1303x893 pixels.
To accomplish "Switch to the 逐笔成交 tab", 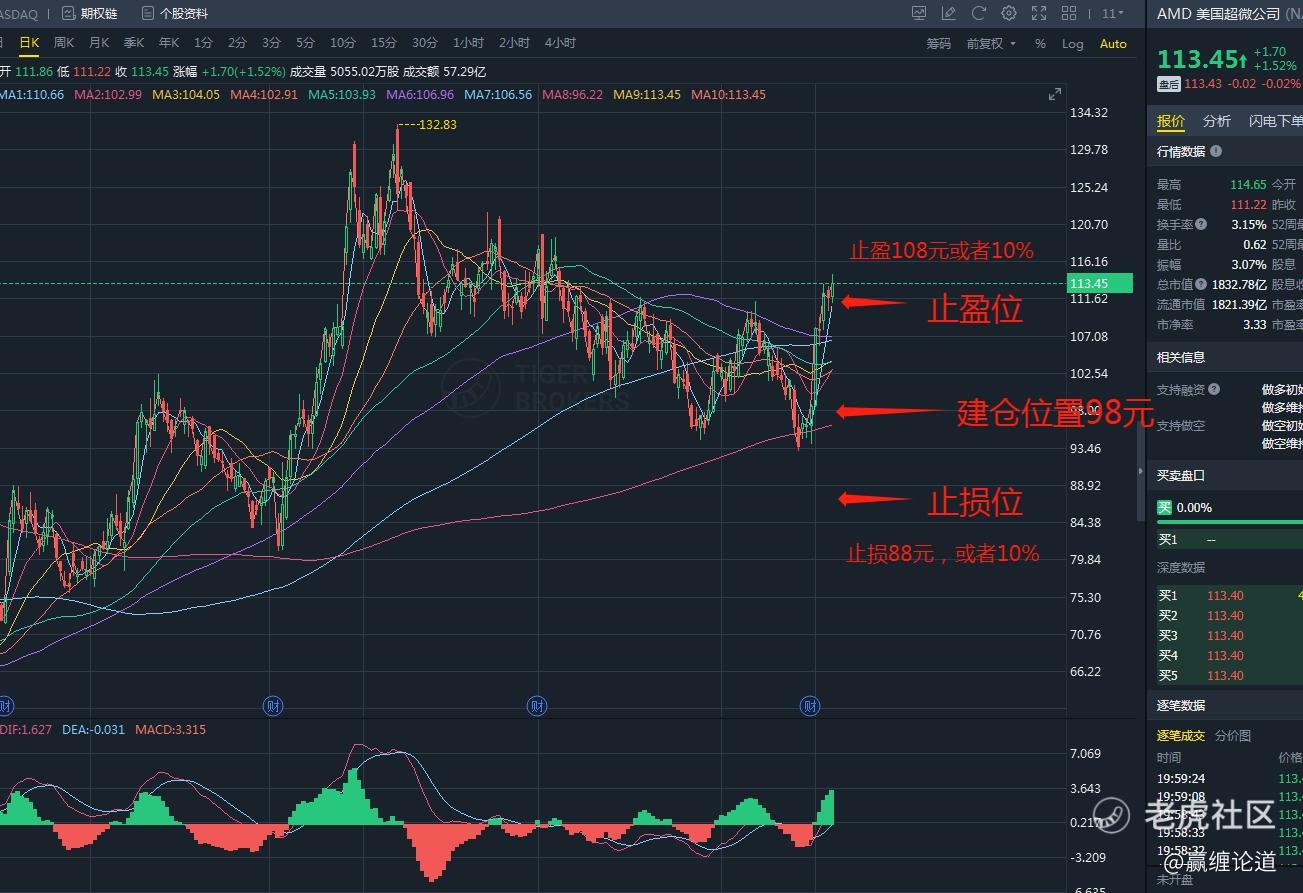I will pos(1181,735).
